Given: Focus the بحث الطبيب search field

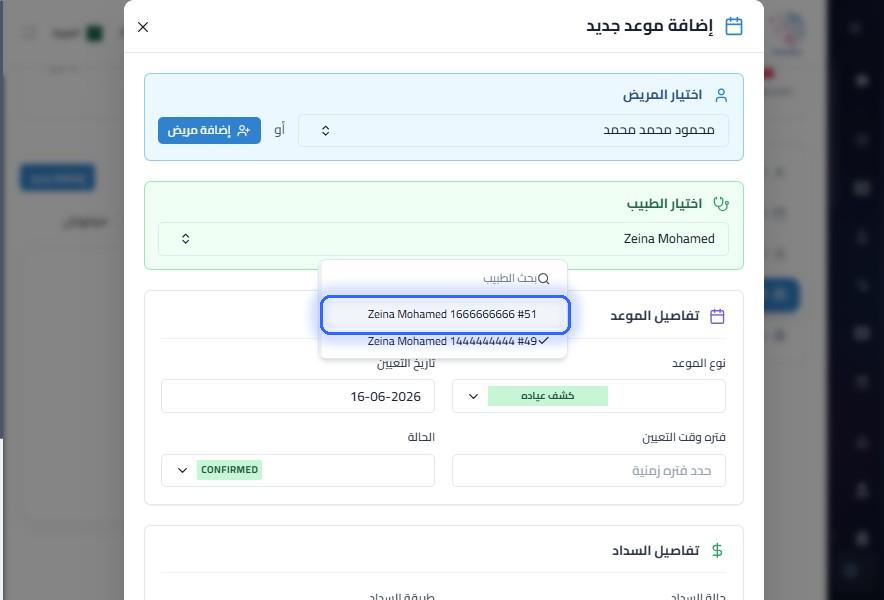Looking at the screenshot, I should (x=444, y=278).
